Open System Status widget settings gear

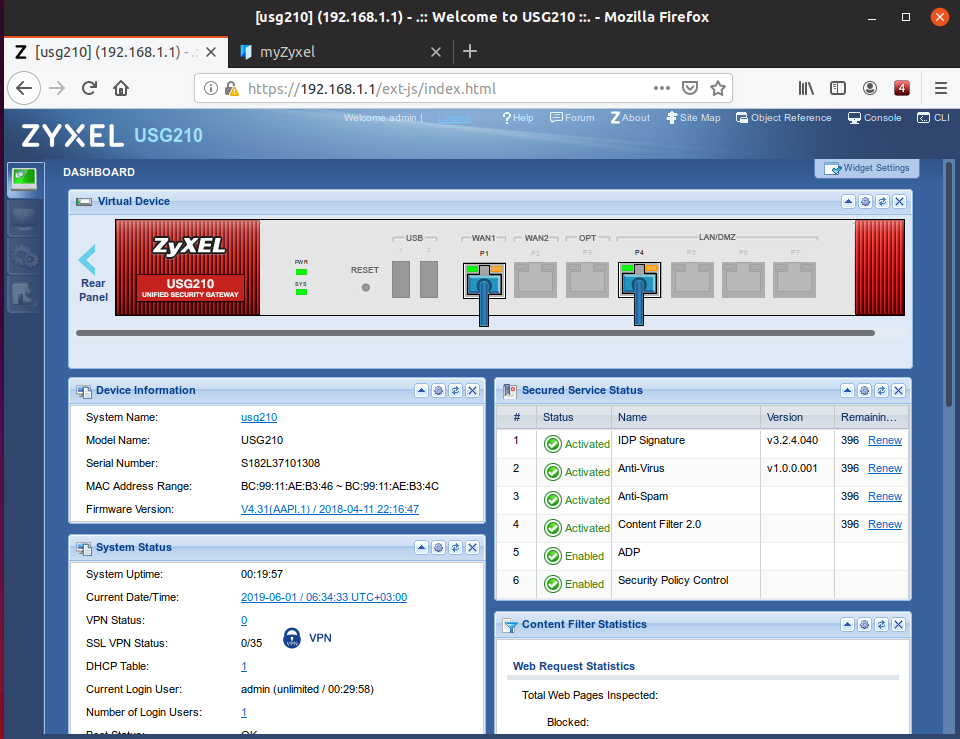point(438,547)
